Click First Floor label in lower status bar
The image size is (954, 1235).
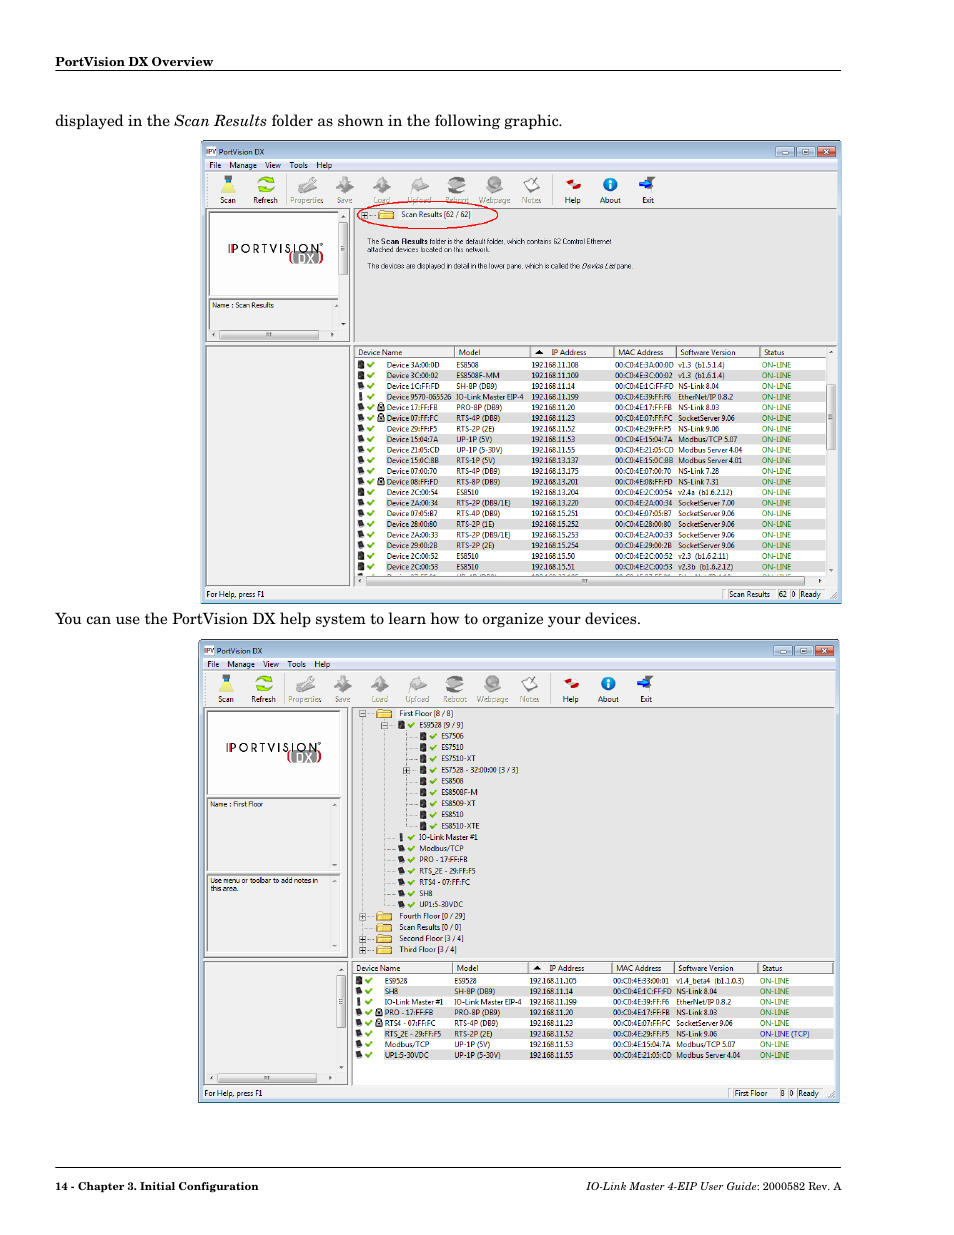[751, 1094]
